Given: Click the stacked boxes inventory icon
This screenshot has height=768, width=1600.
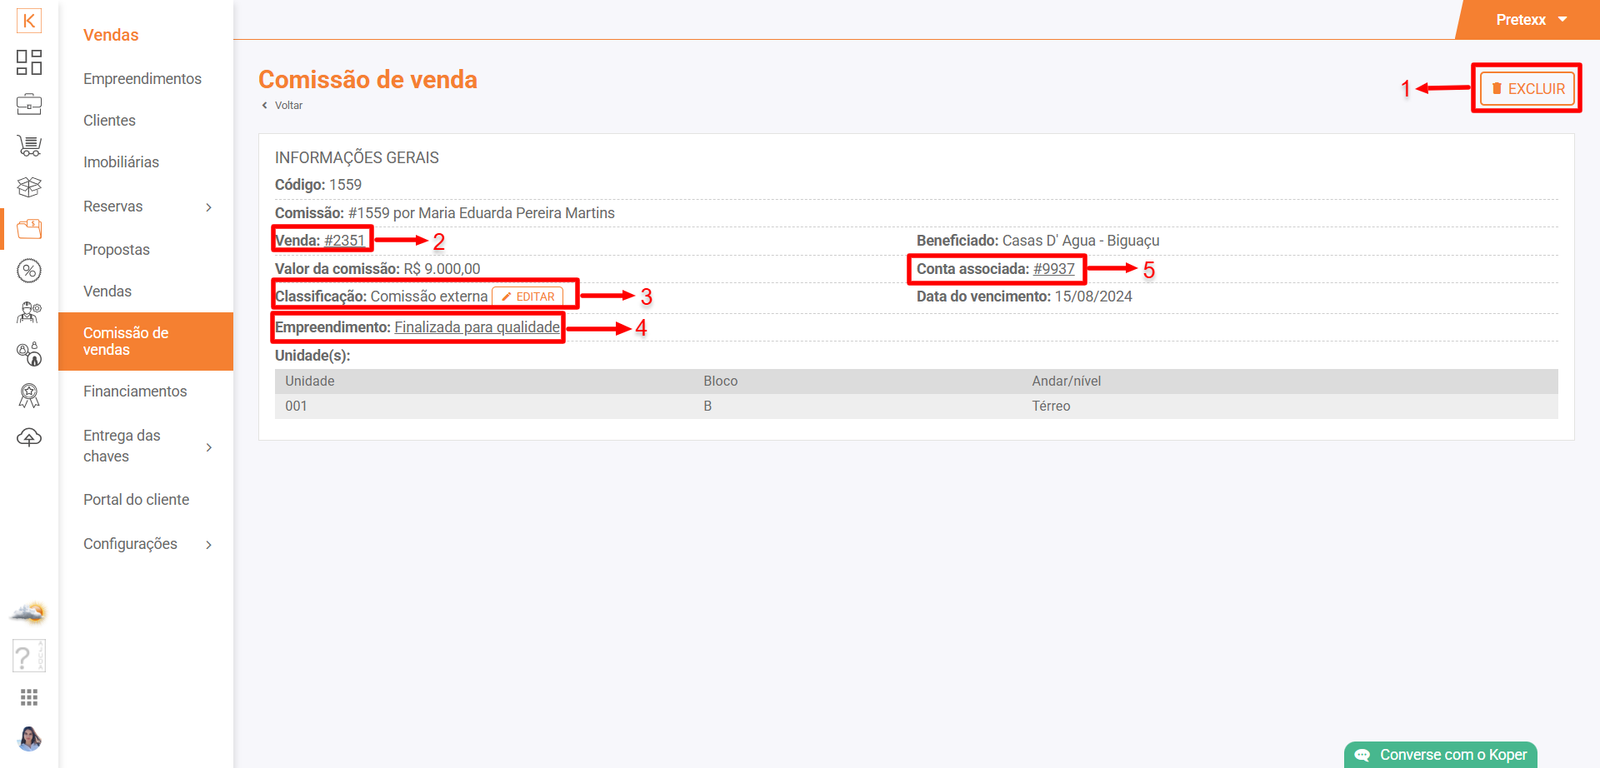Looking at the screenshot, I should pos(29,187).
